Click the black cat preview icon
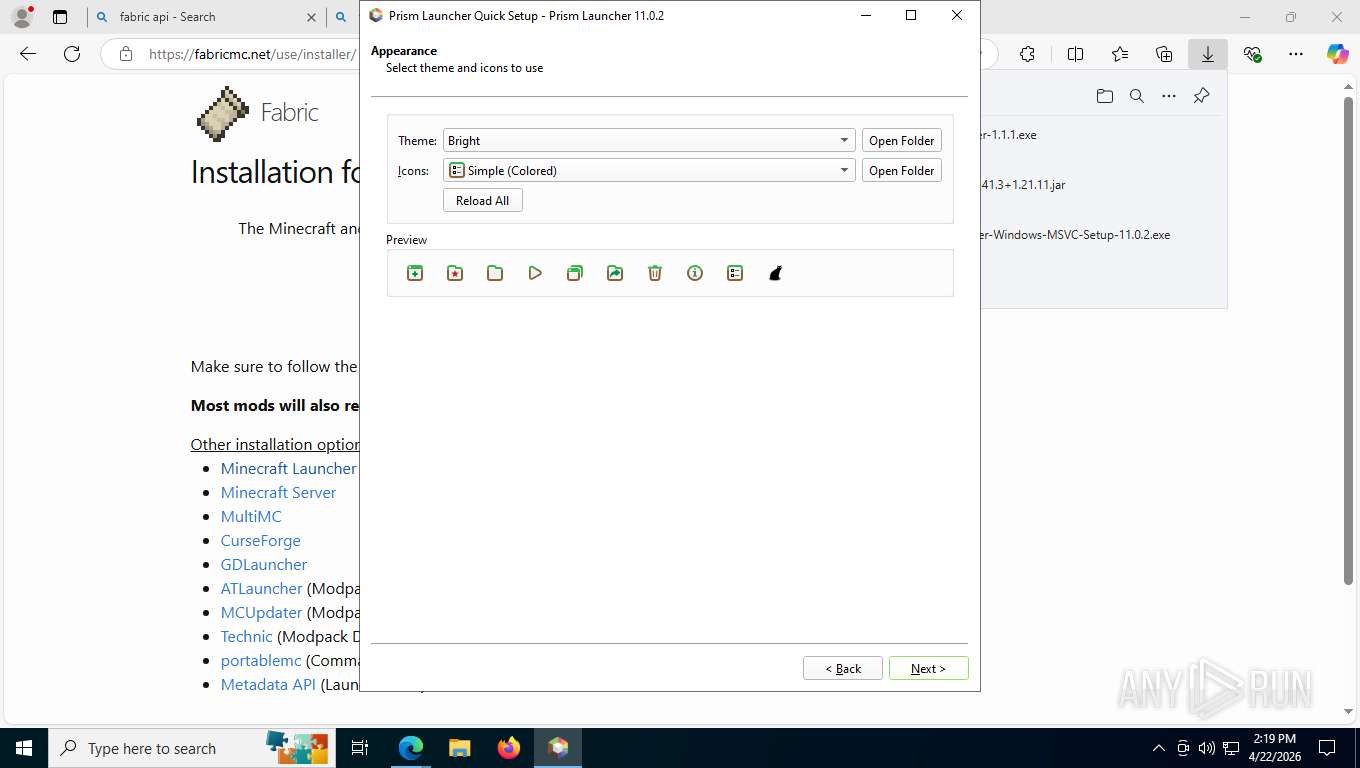 pyautogui.click(x=775, y=273)
